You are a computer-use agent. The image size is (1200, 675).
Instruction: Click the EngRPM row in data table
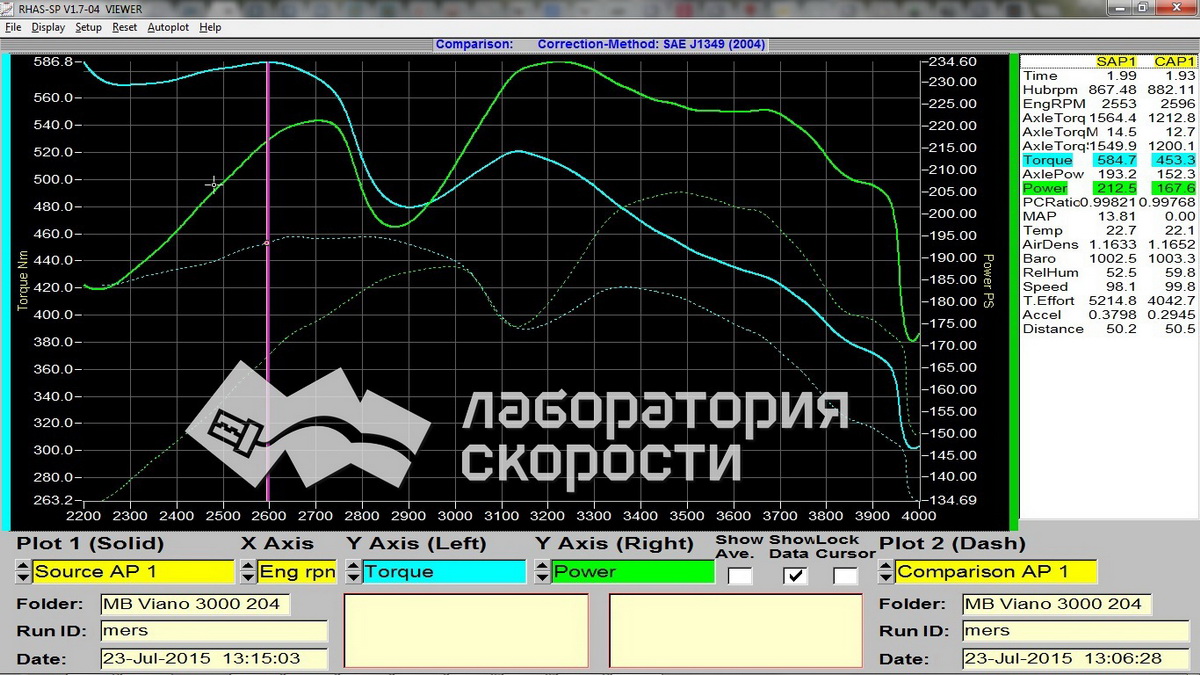(1109, 104)
